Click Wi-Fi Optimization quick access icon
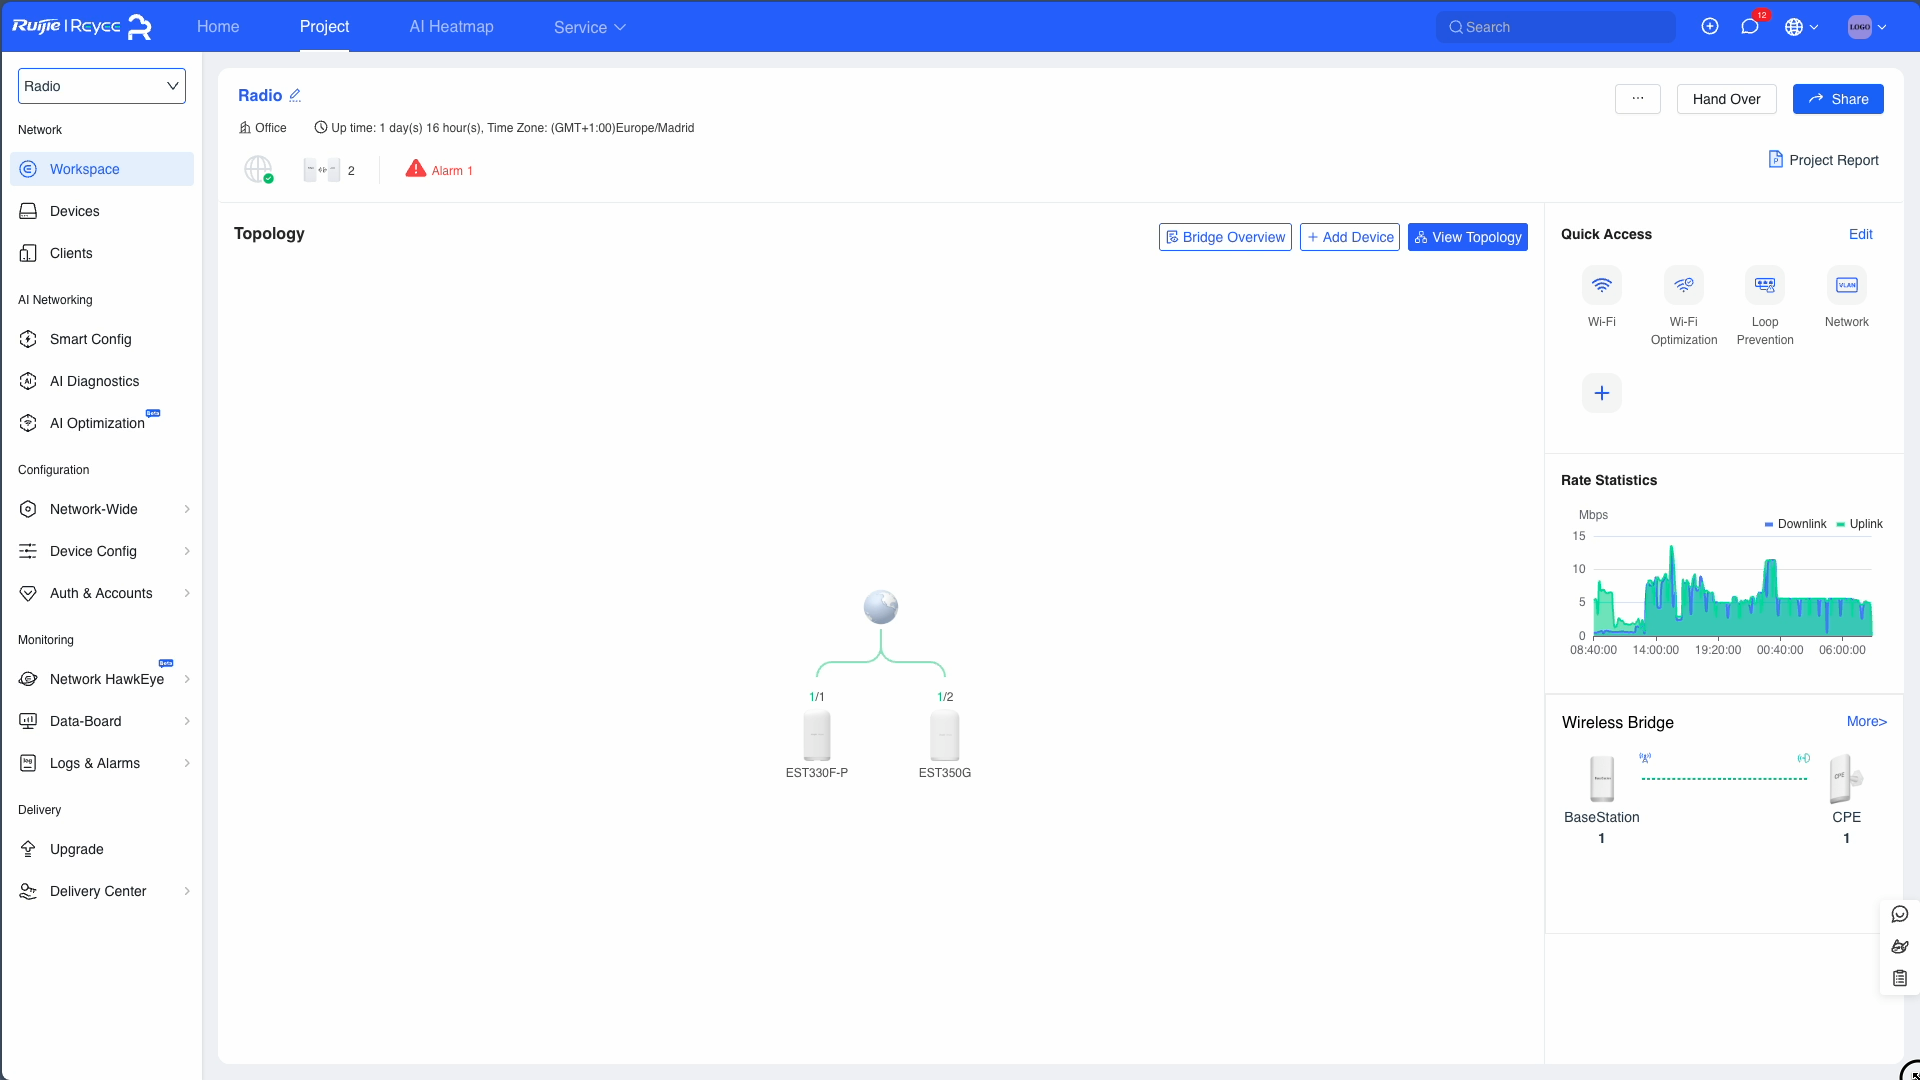This screenshot has width=1920, height=1080. 1683,286
